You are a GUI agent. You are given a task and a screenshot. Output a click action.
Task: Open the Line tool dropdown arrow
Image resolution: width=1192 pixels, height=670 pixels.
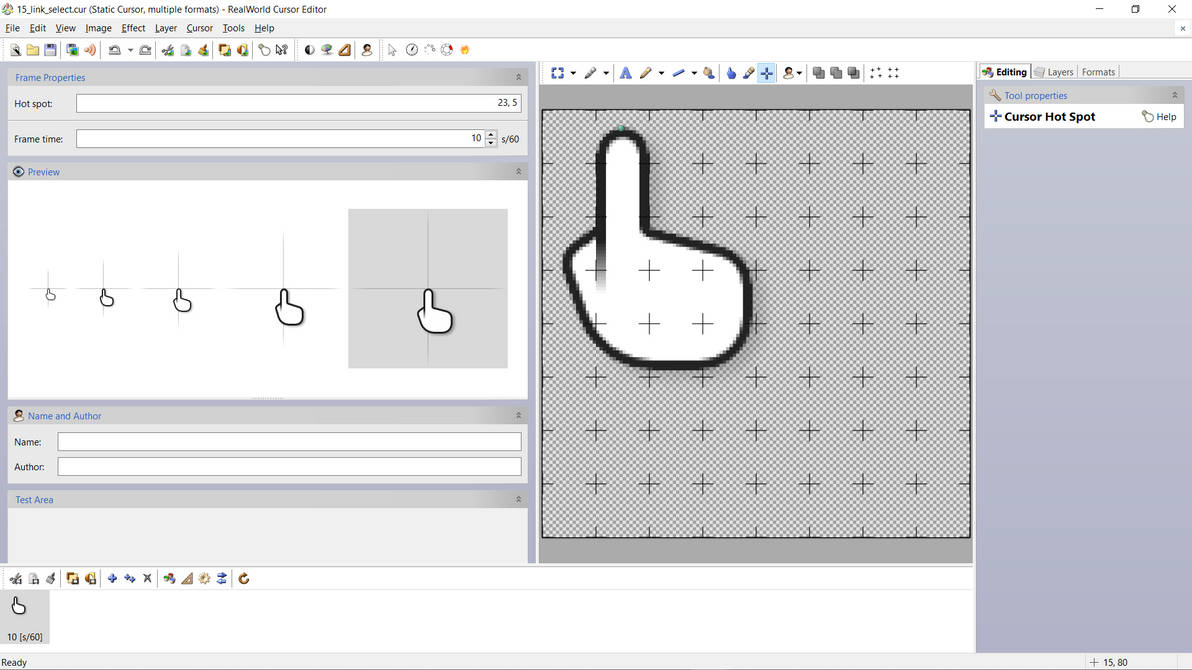(694, 72)
